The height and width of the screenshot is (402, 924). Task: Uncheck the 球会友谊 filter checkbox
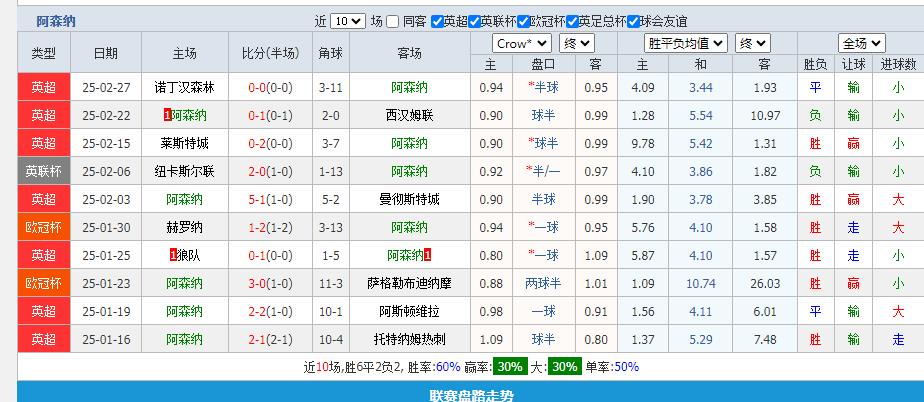633,22
